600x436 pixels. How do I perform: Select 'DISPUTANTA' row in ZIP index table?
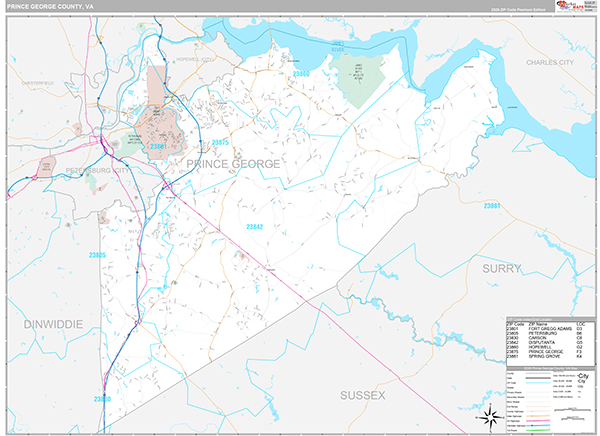point(548,343)
